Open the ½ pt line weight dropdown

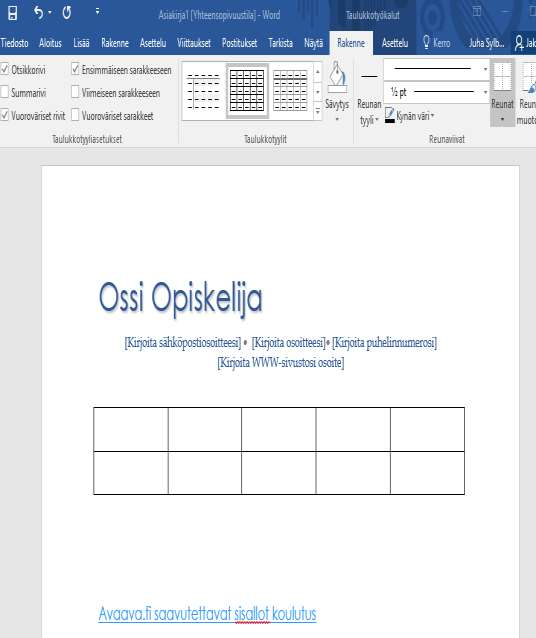click(x=485, y=92)
